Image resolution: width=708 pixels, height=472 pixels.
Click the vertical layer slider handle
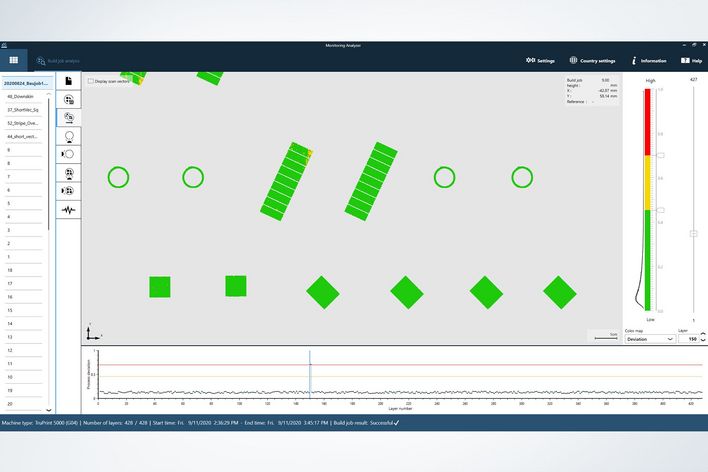point(694,233)
